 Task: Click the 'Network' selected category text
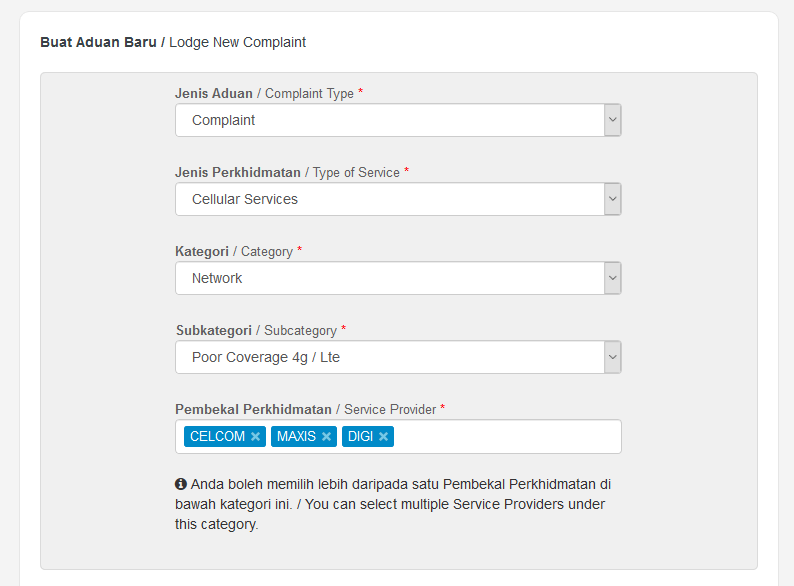[217, 278]
